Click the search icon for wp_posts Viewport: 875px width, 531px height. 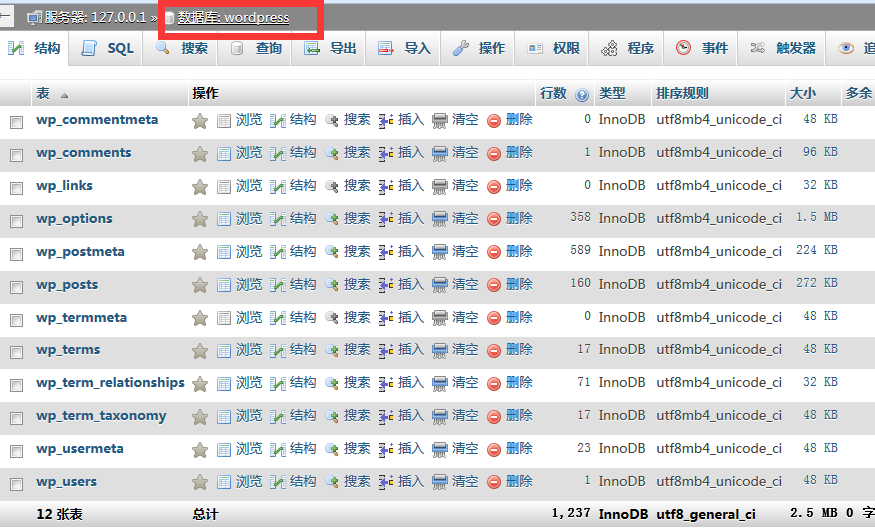click(x=332, y=286)
